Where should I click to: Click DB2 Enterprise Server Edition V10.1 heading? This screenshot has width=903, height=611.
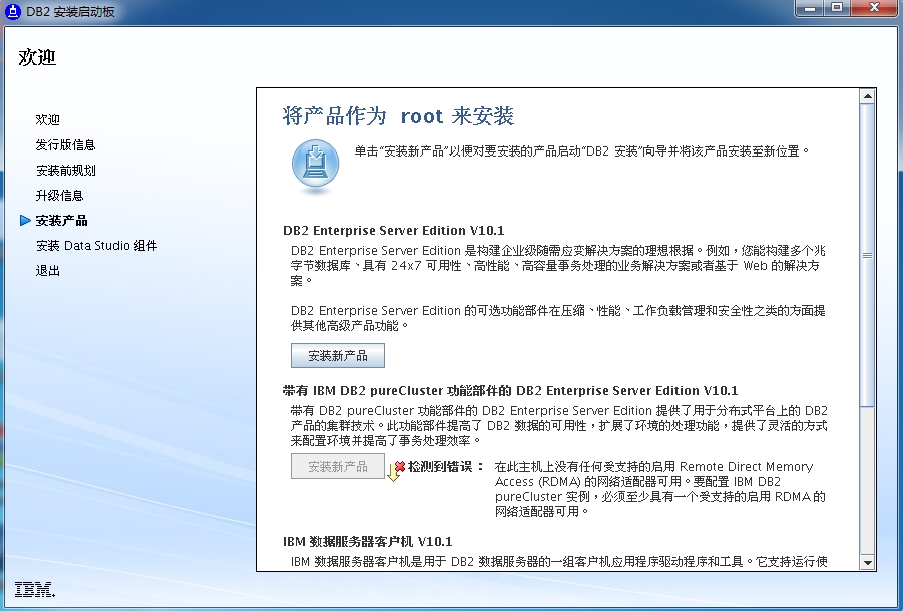(393, 230)
